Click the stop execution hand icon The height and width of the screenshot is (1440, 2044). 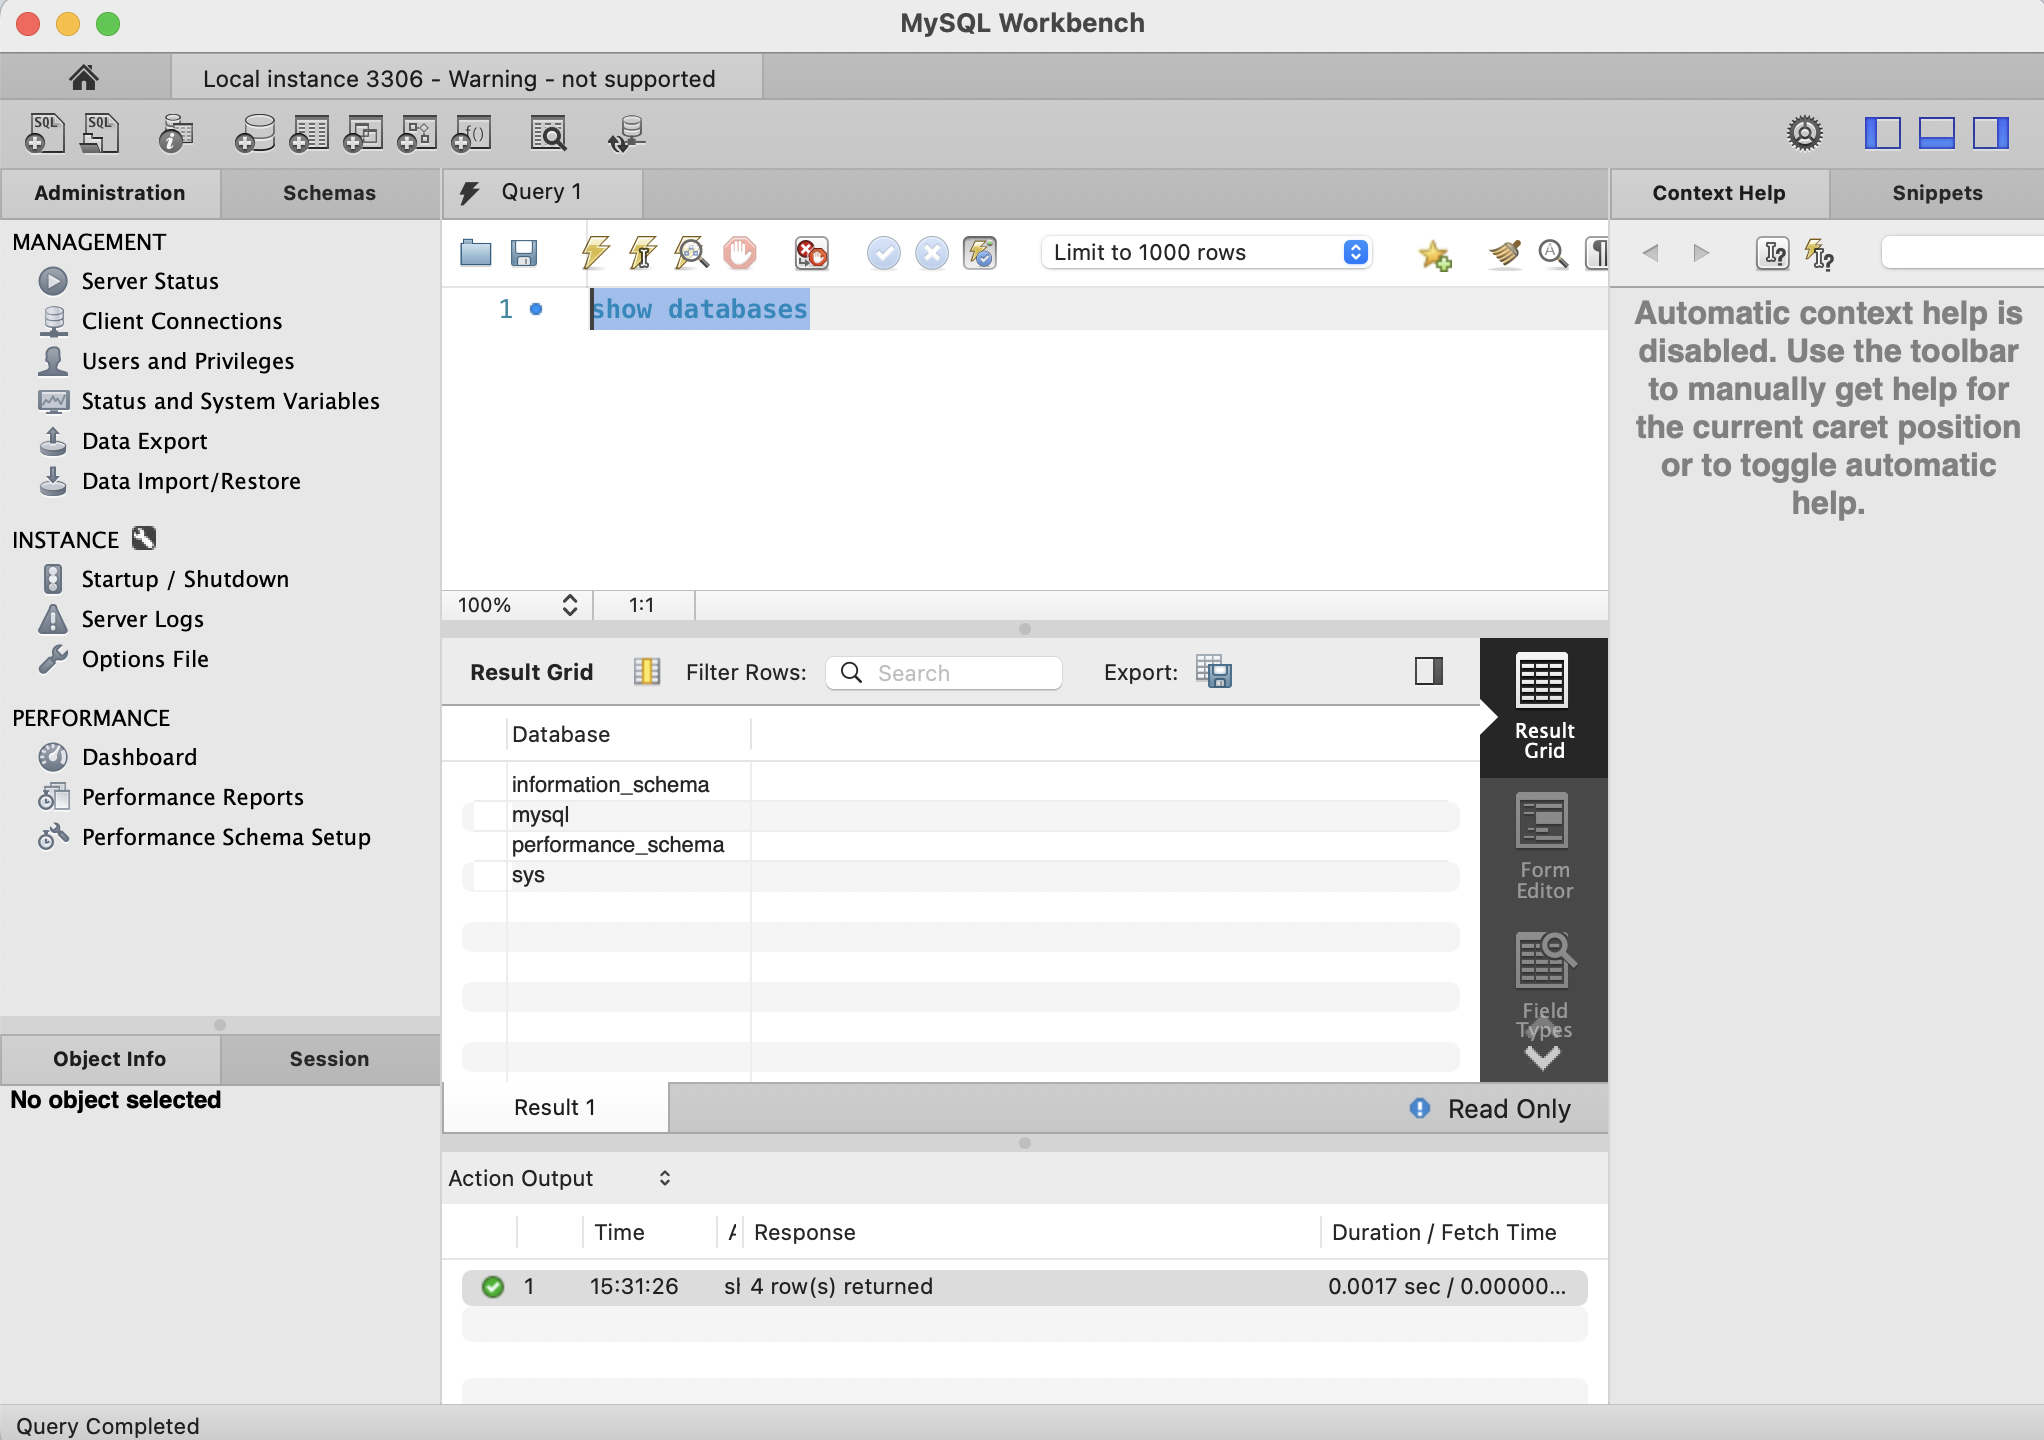[x=740, y=253]
